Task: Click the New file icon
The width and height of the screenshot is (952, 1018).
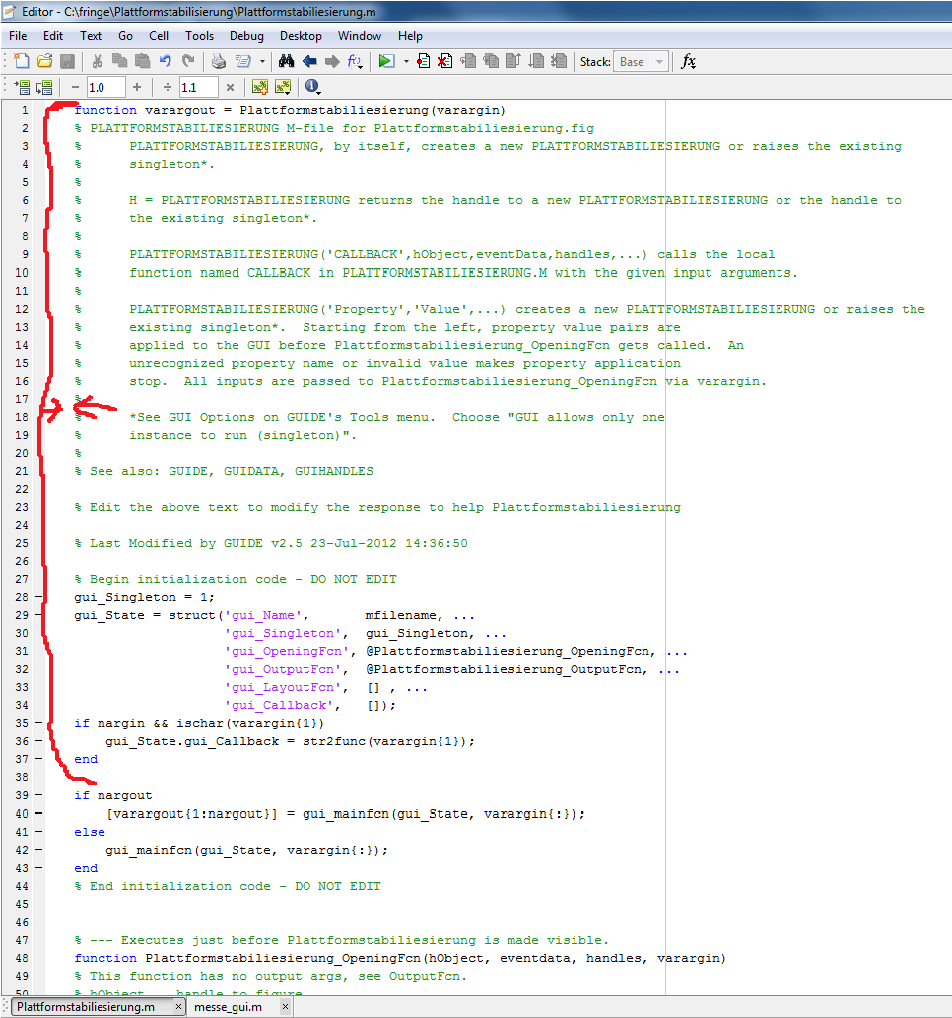Action: pyautogui.click(x=21, y=62)
